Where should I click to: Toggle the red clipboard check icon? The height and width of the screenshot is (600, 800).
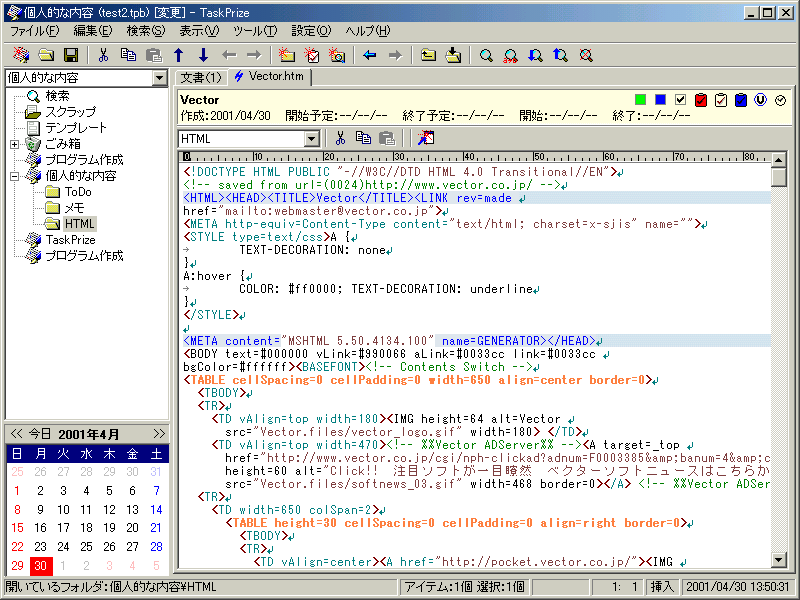pos(701,99)
